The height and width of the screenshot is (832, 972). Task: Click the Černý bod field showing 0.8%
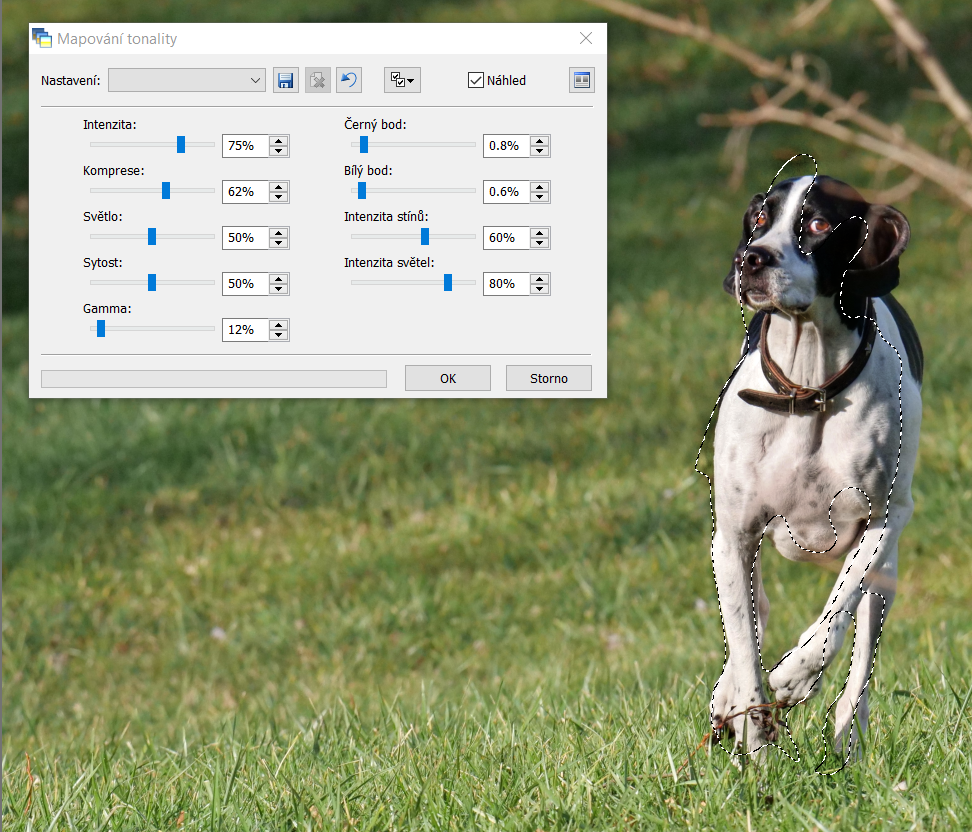(506, 146)
